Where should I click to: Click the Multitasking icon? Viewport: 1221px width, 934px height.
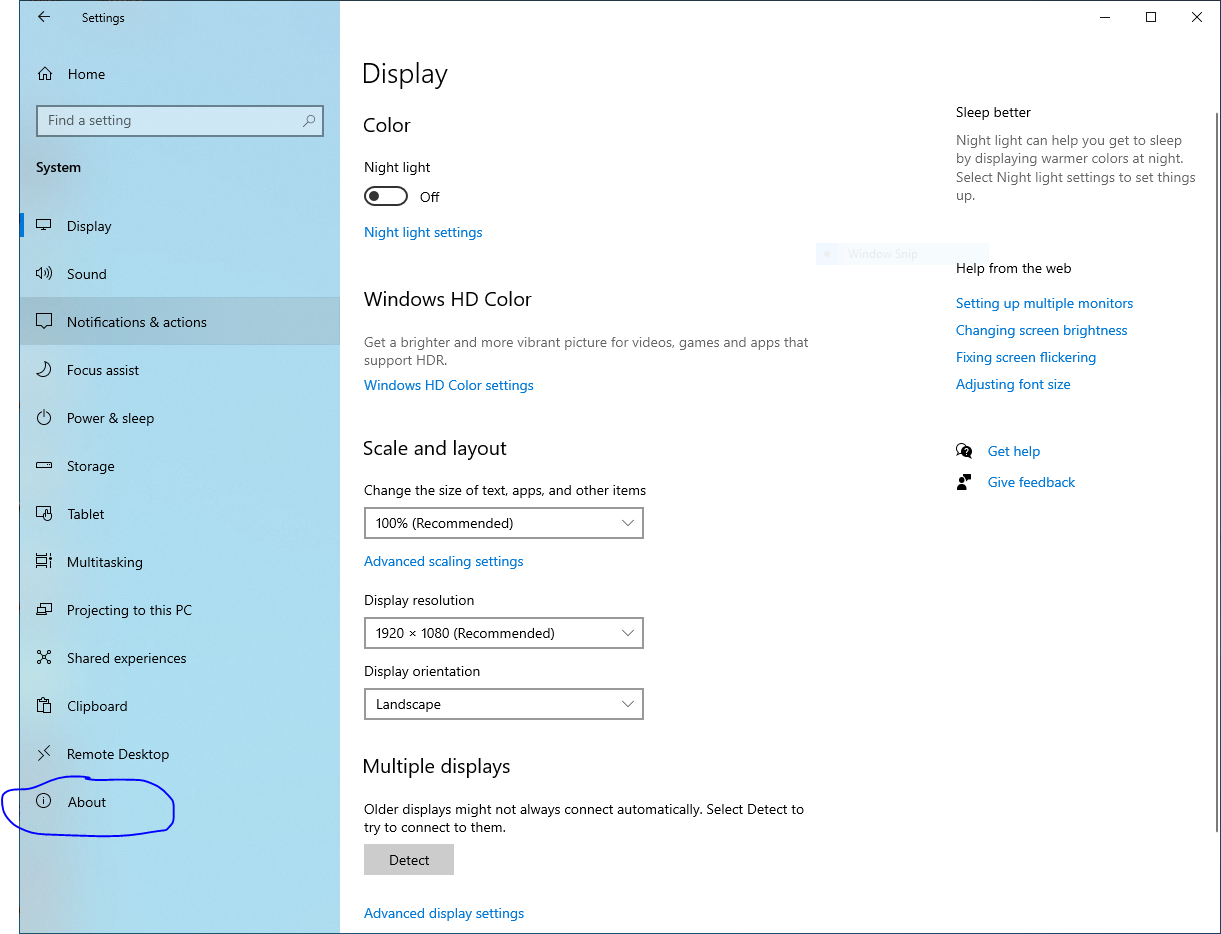(x=44, y=562)
